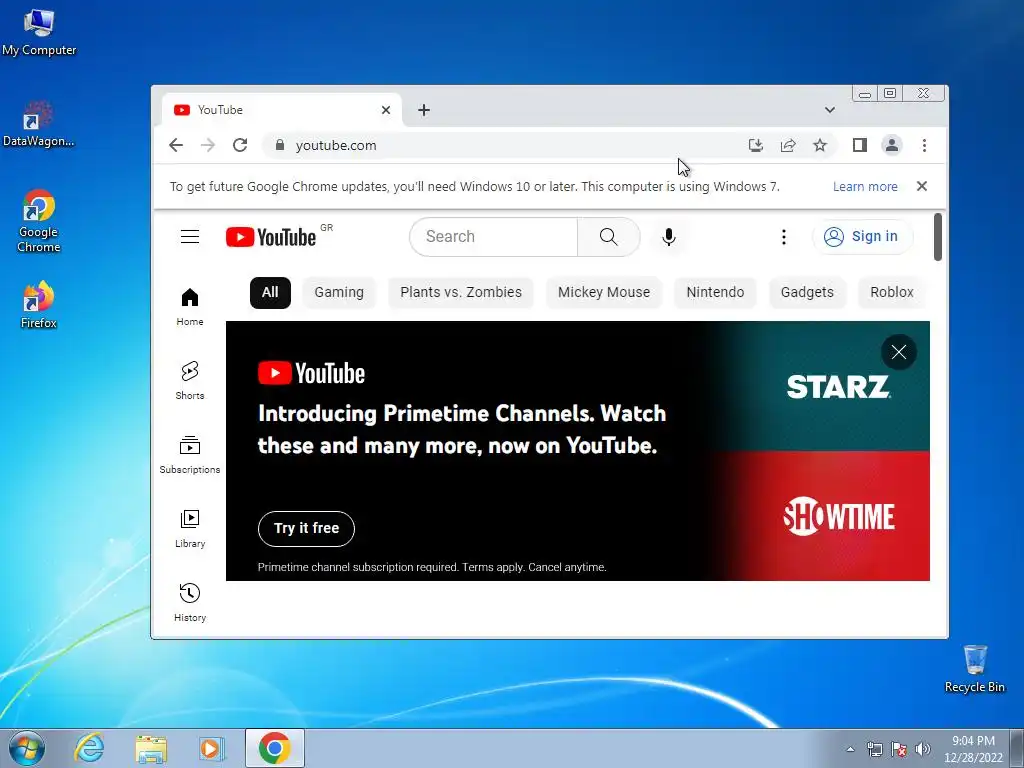1024x768 pixels.
Task: Click the browser forward arrow
Action: [208, 145]
